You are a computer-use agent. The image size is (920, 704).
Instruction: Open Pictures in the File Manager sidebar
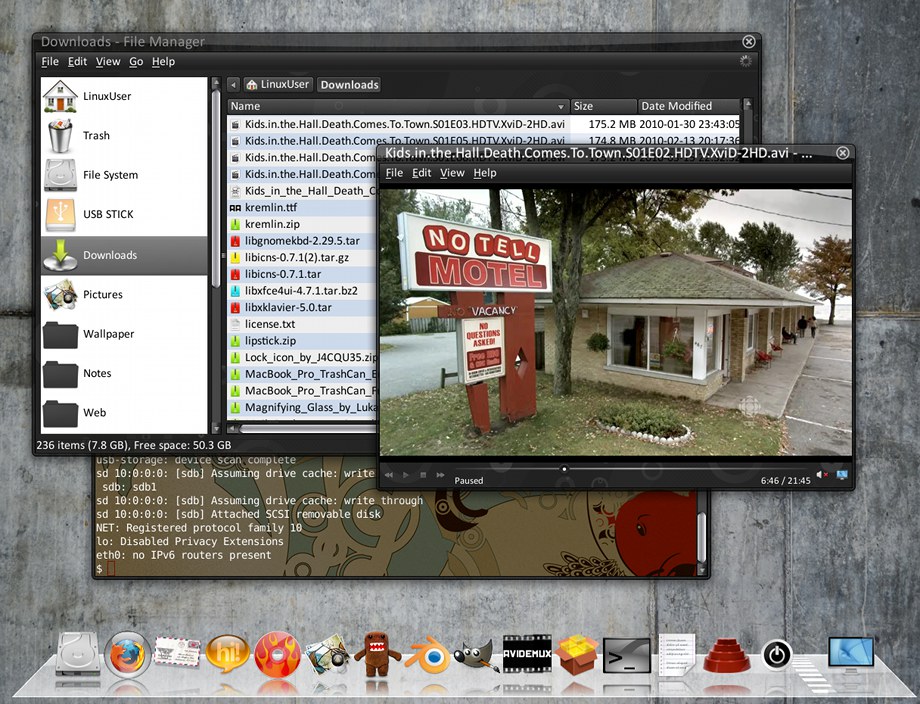click(124, 295)
